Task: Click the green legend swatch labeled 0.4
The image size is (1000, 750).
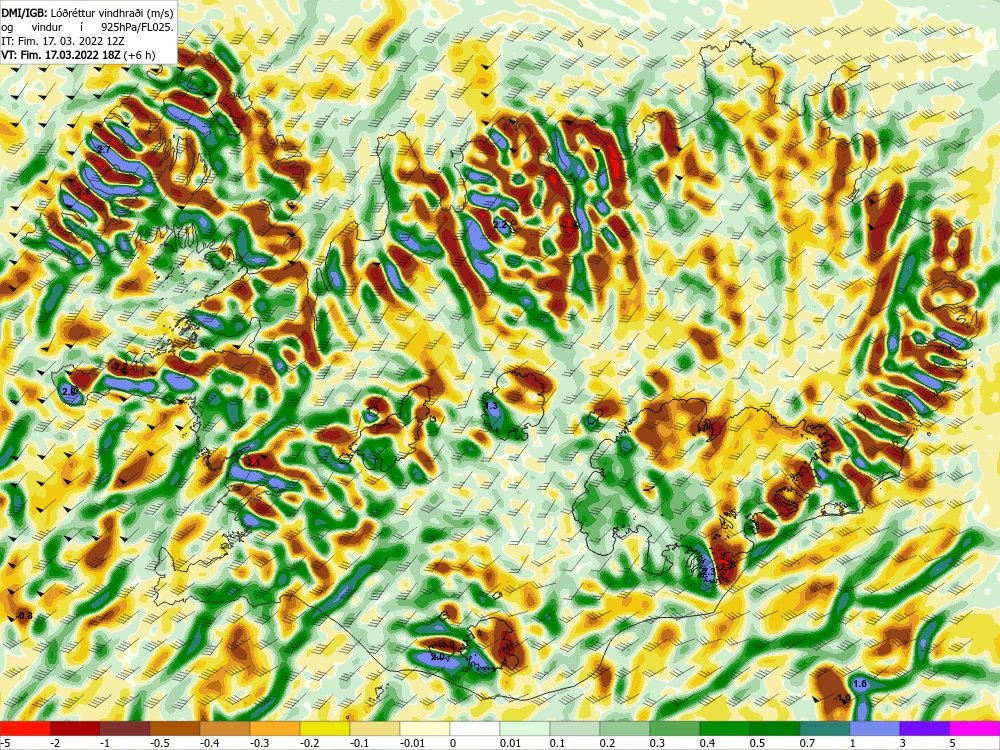Action: pyautogui.click(x=725, y=728)
